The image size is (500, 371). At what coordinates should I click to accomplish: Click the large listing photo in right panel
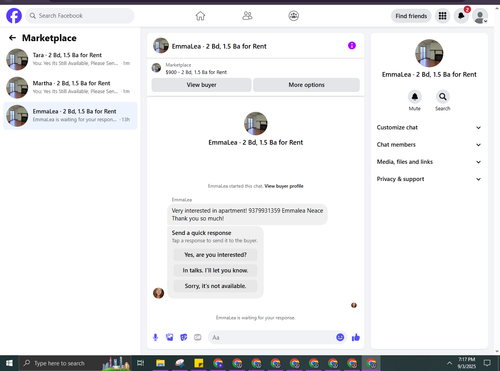coord(429,53)
